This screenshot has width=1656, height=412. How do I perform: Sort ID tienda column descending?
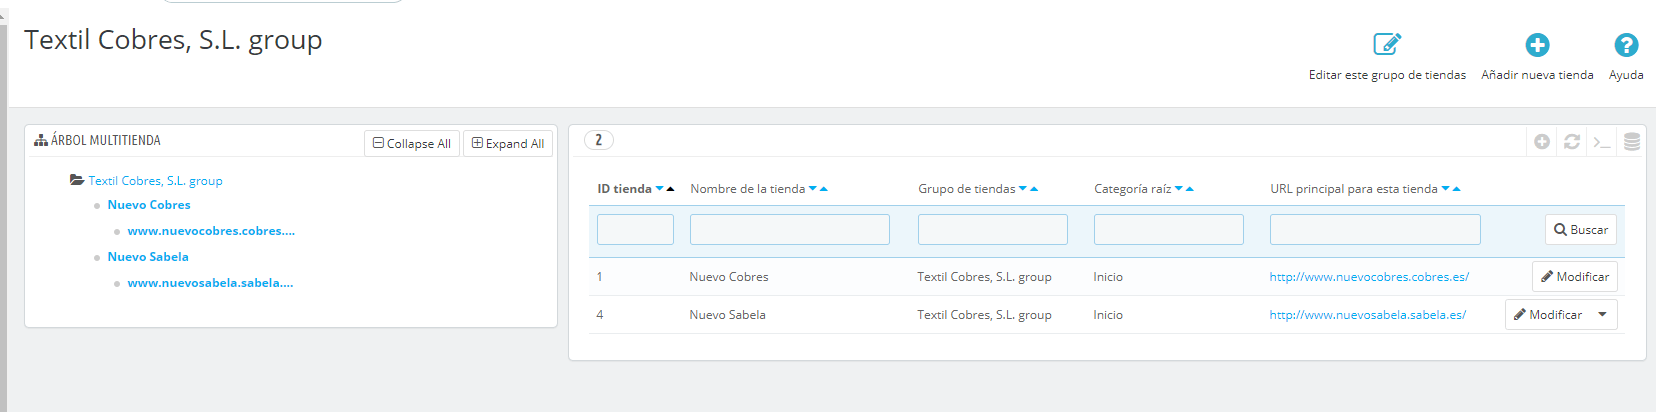[x=660, y=189]
